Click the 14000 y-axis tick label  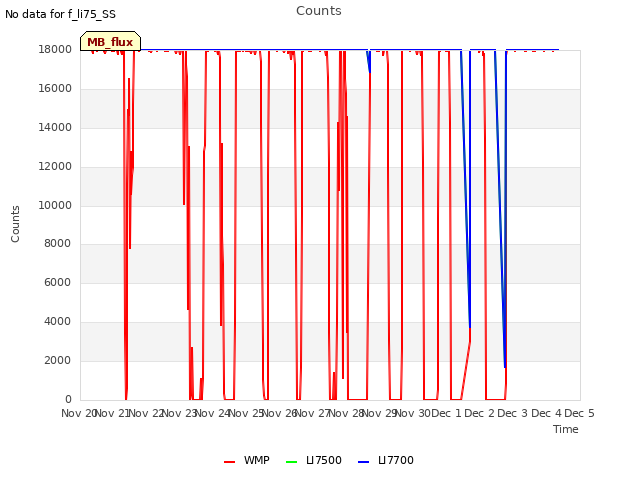pos(55,127)
